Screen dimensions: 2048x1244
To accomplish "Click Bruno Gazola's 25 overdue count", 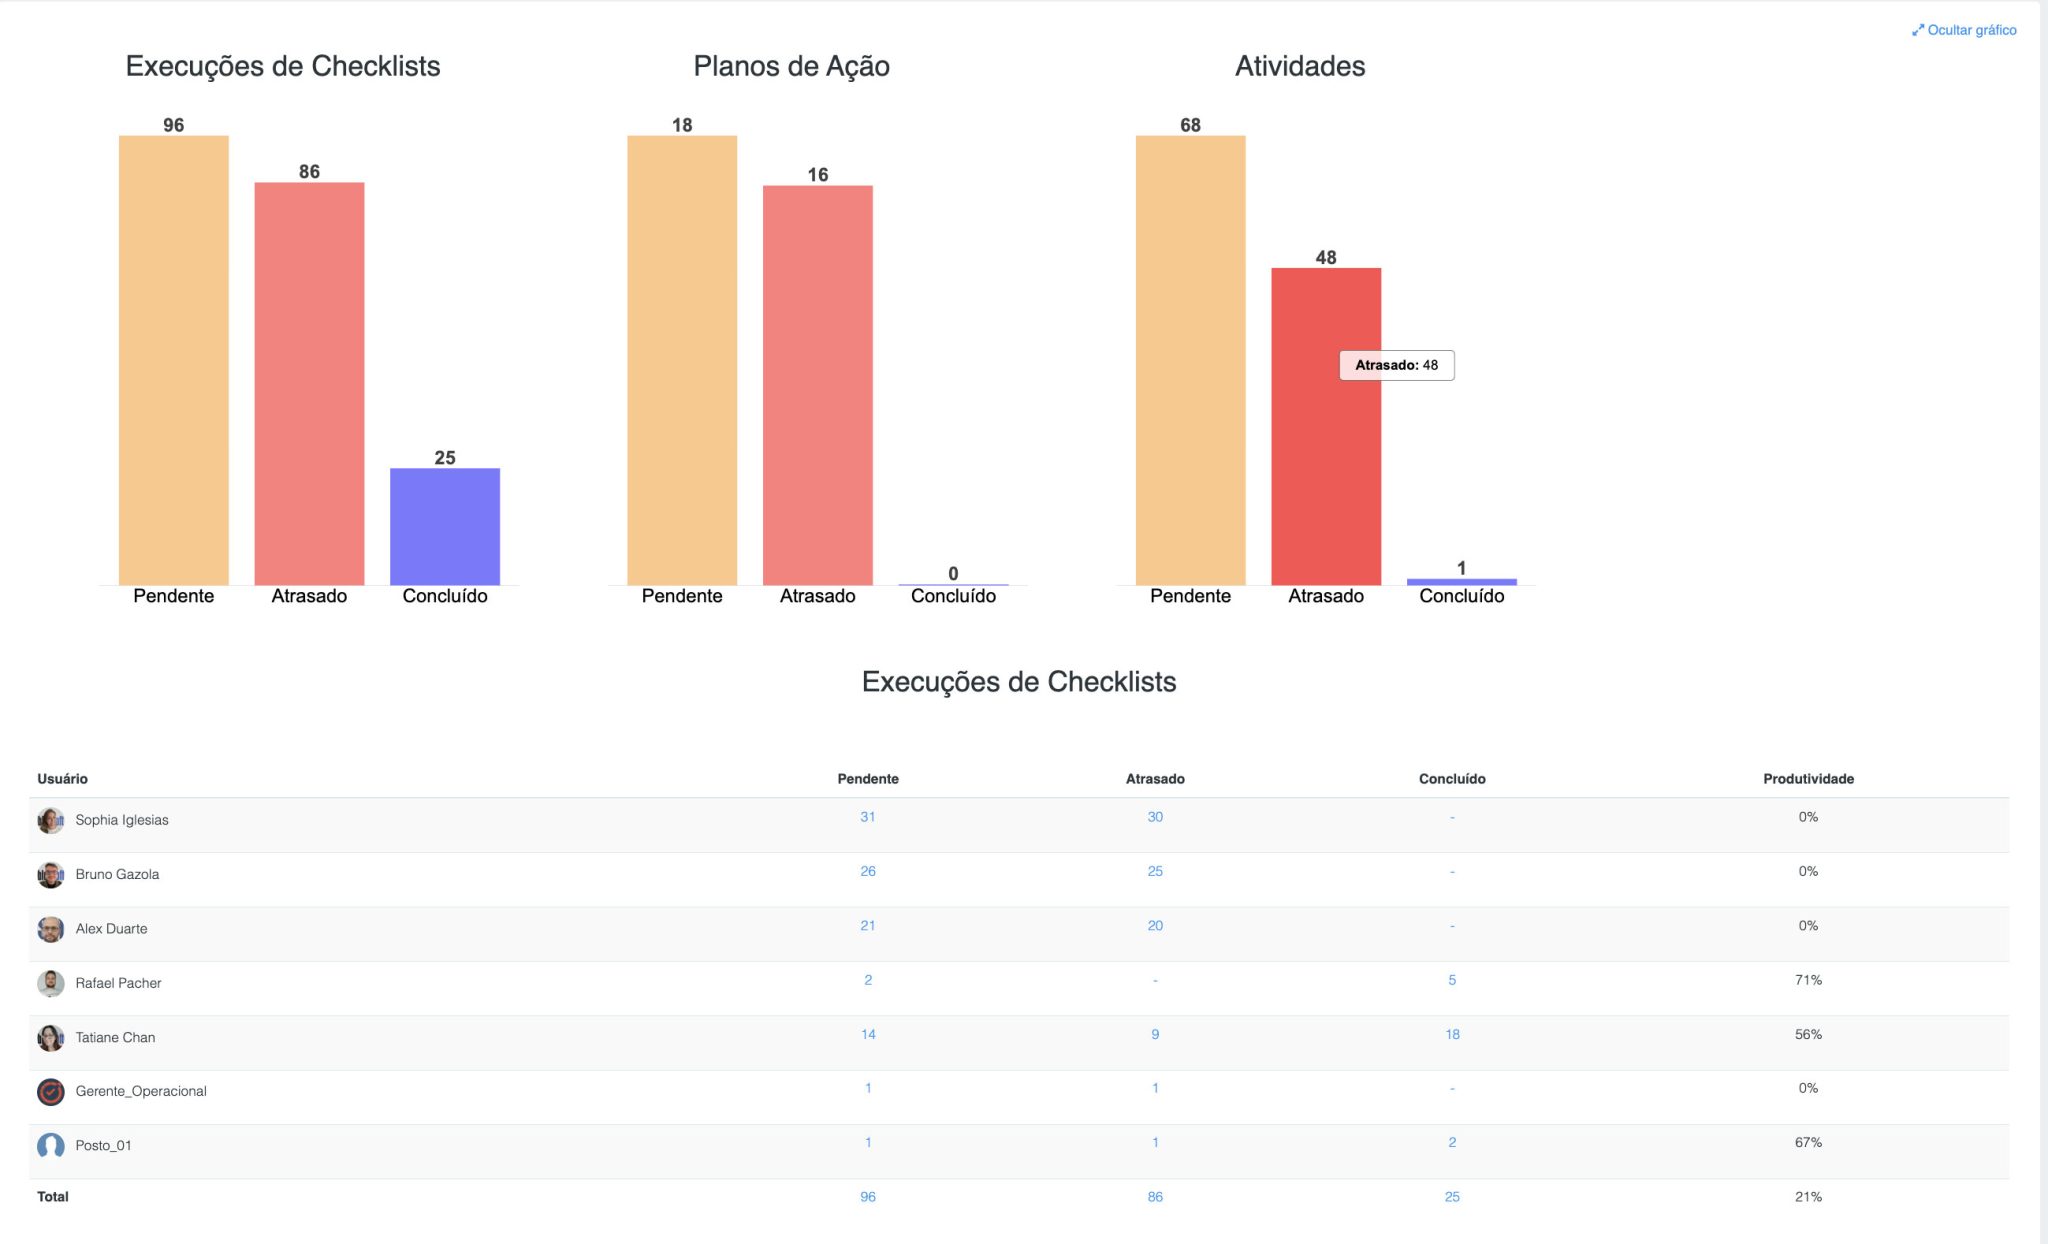I will [1155, 871].
